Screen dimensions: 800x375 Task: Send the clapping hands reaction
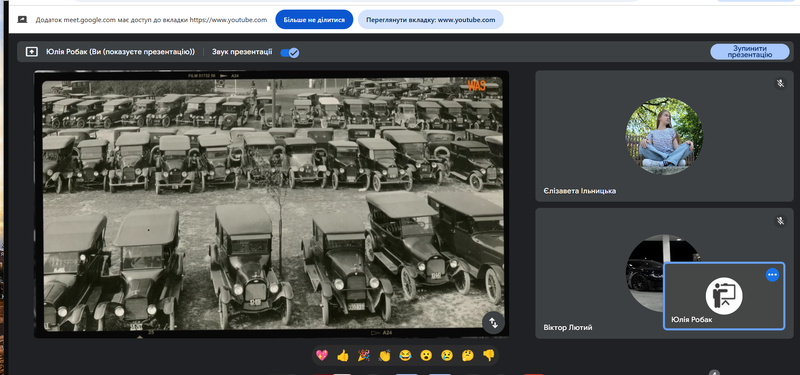[x=384, y=356]
